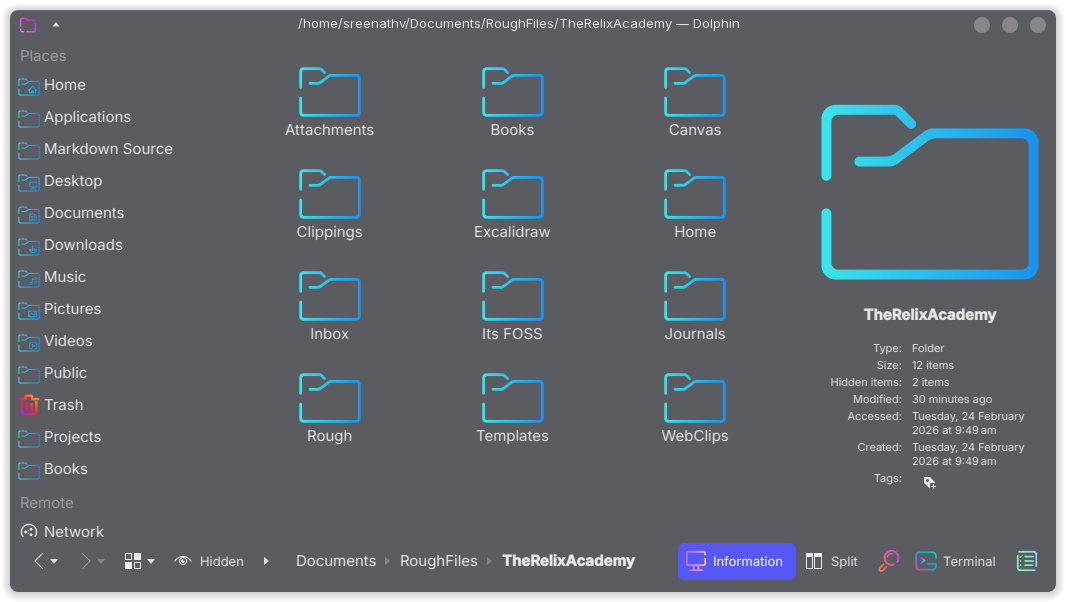The image size is (1066, 602).
Task: Click the icons view mode button
Action: [133, 561]
